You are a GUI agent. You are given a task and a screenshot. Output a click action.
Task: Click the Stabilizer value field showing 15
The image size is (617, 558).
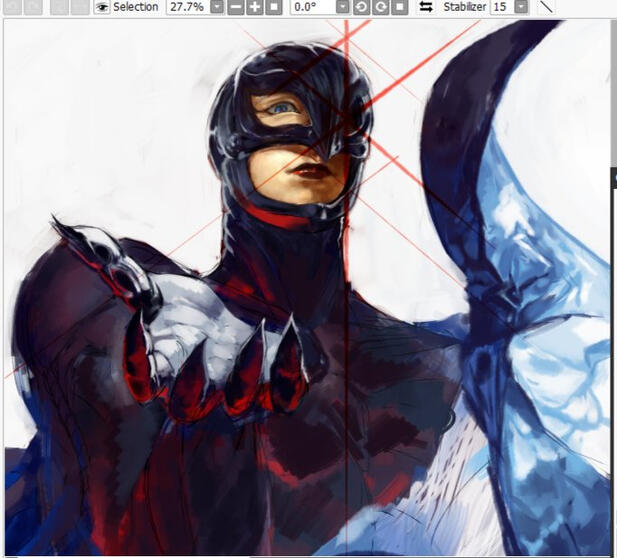(499, 7)
